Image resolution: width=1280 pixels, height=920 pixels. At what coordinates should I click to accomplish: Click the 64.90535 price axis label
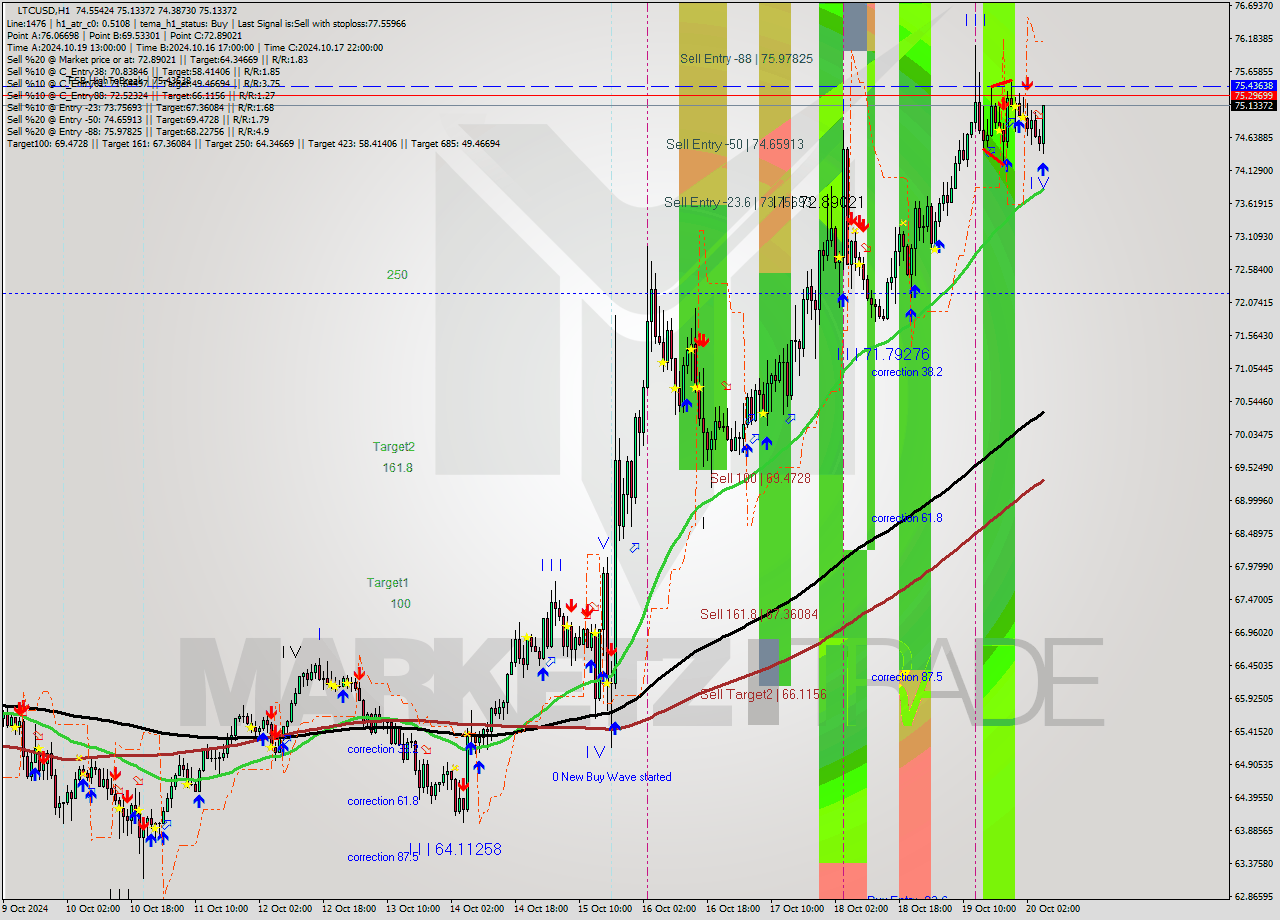(1253, 764)
